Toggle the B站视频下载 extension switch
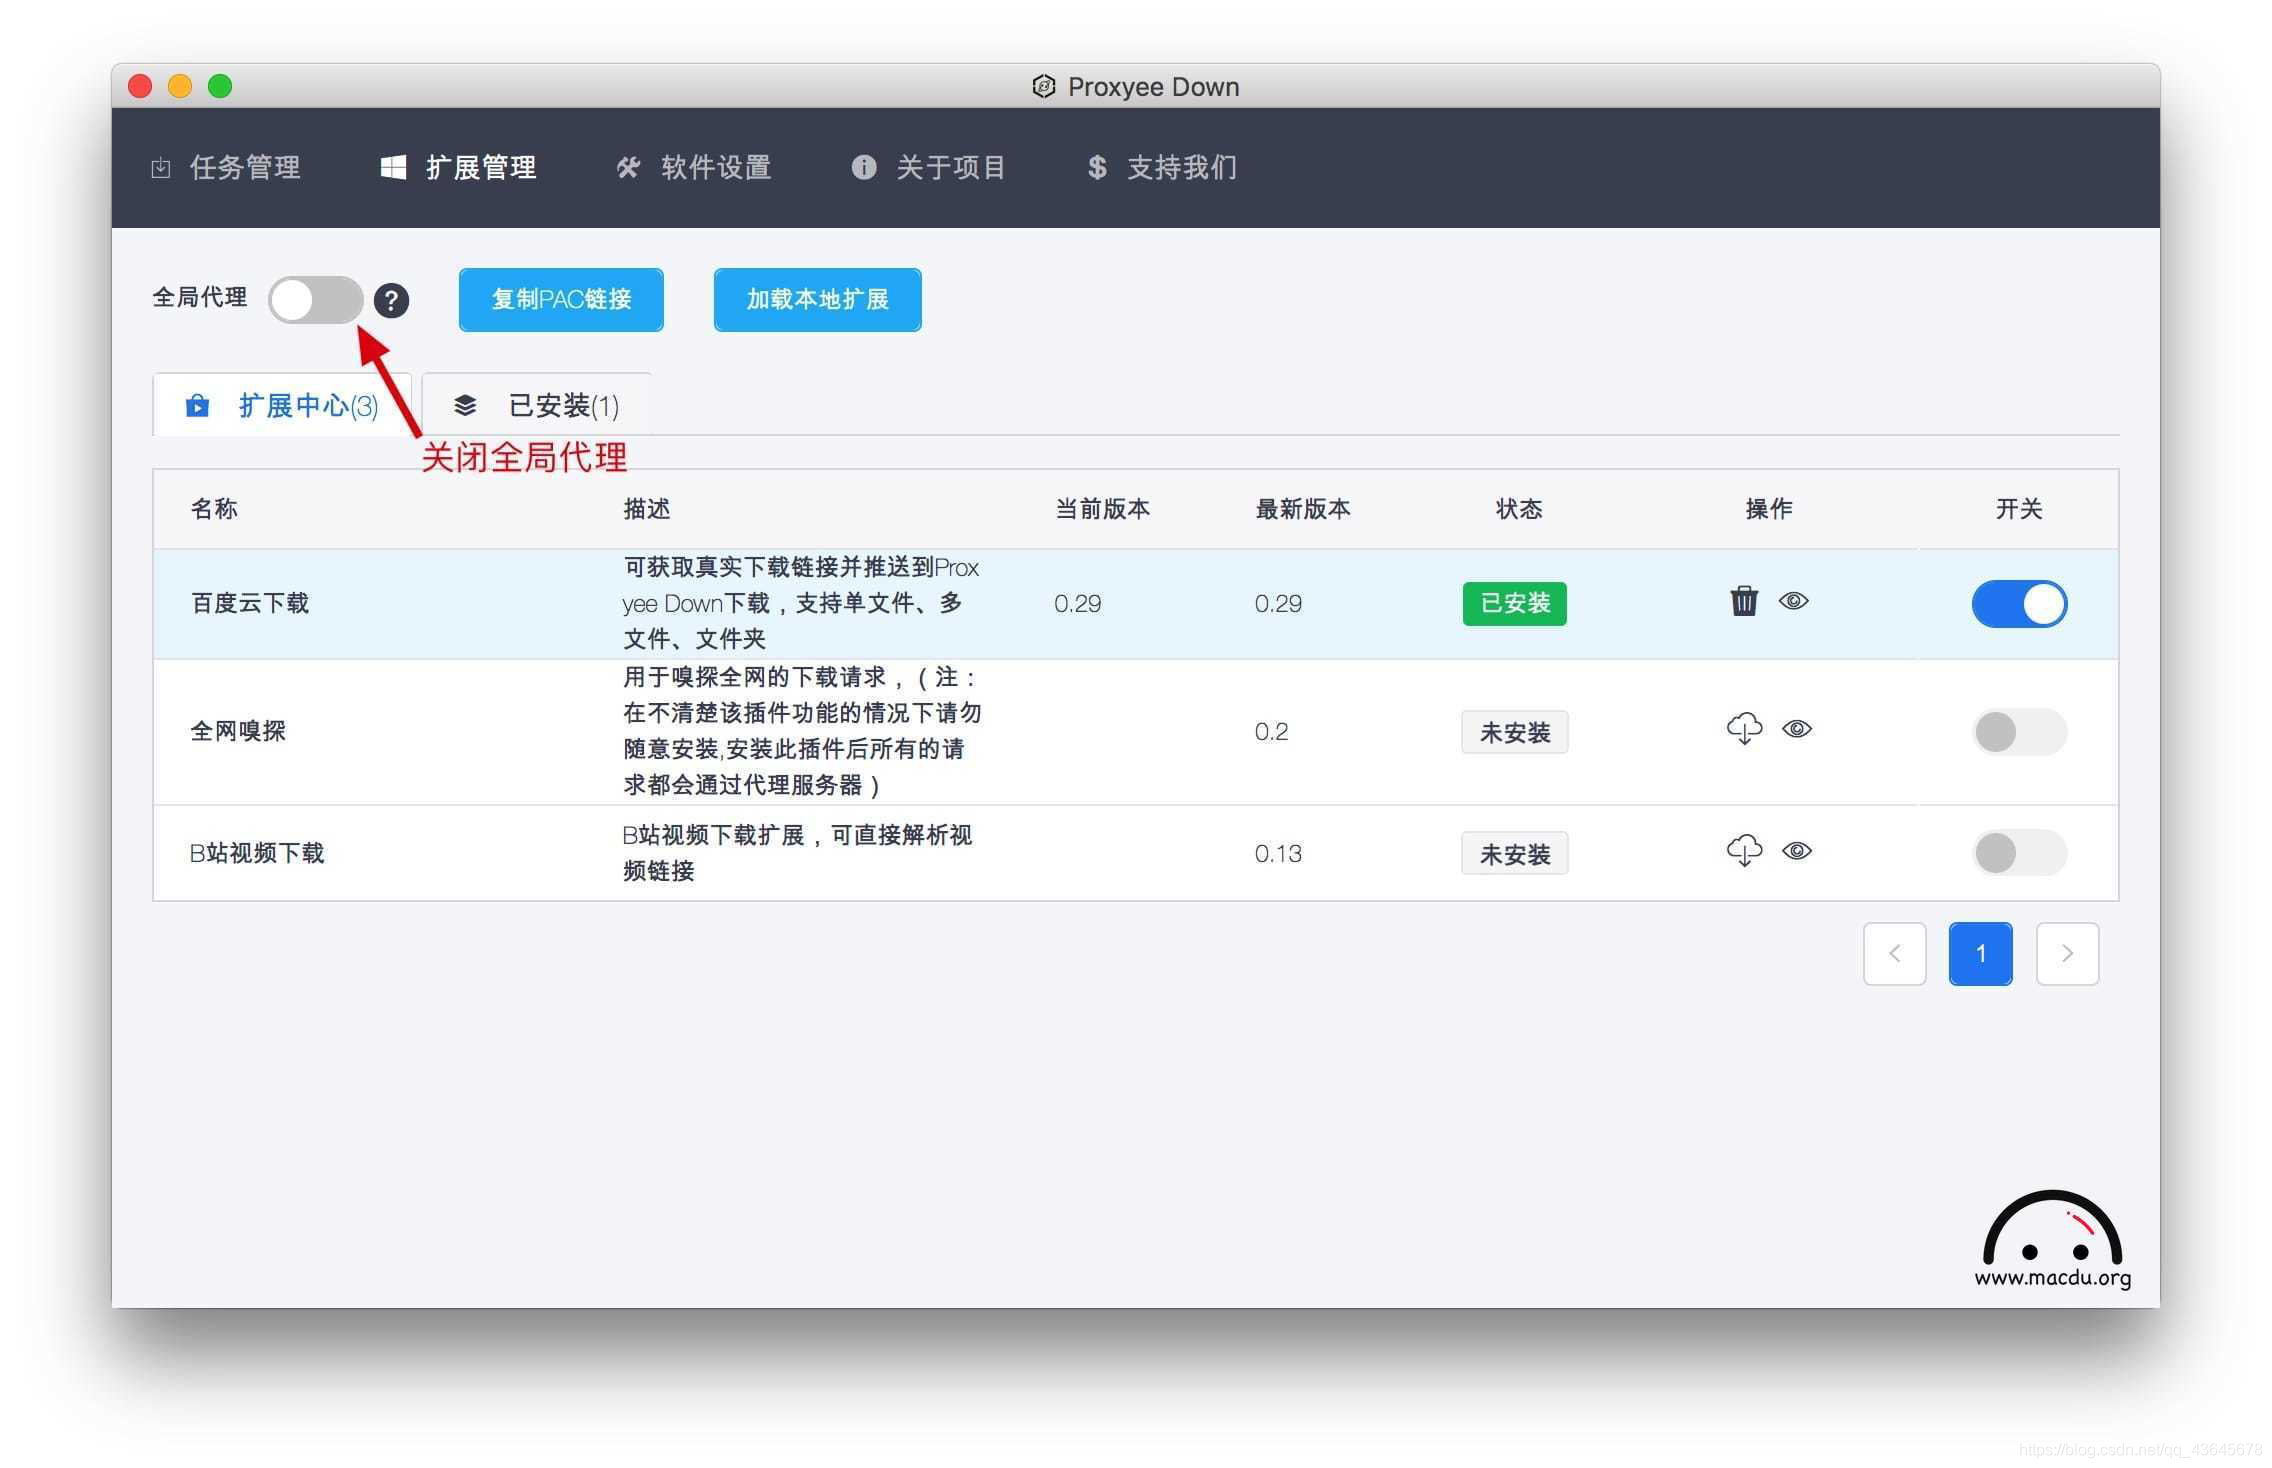Viewport: 2272px width, 1468px height. [x=2019, y=853]
